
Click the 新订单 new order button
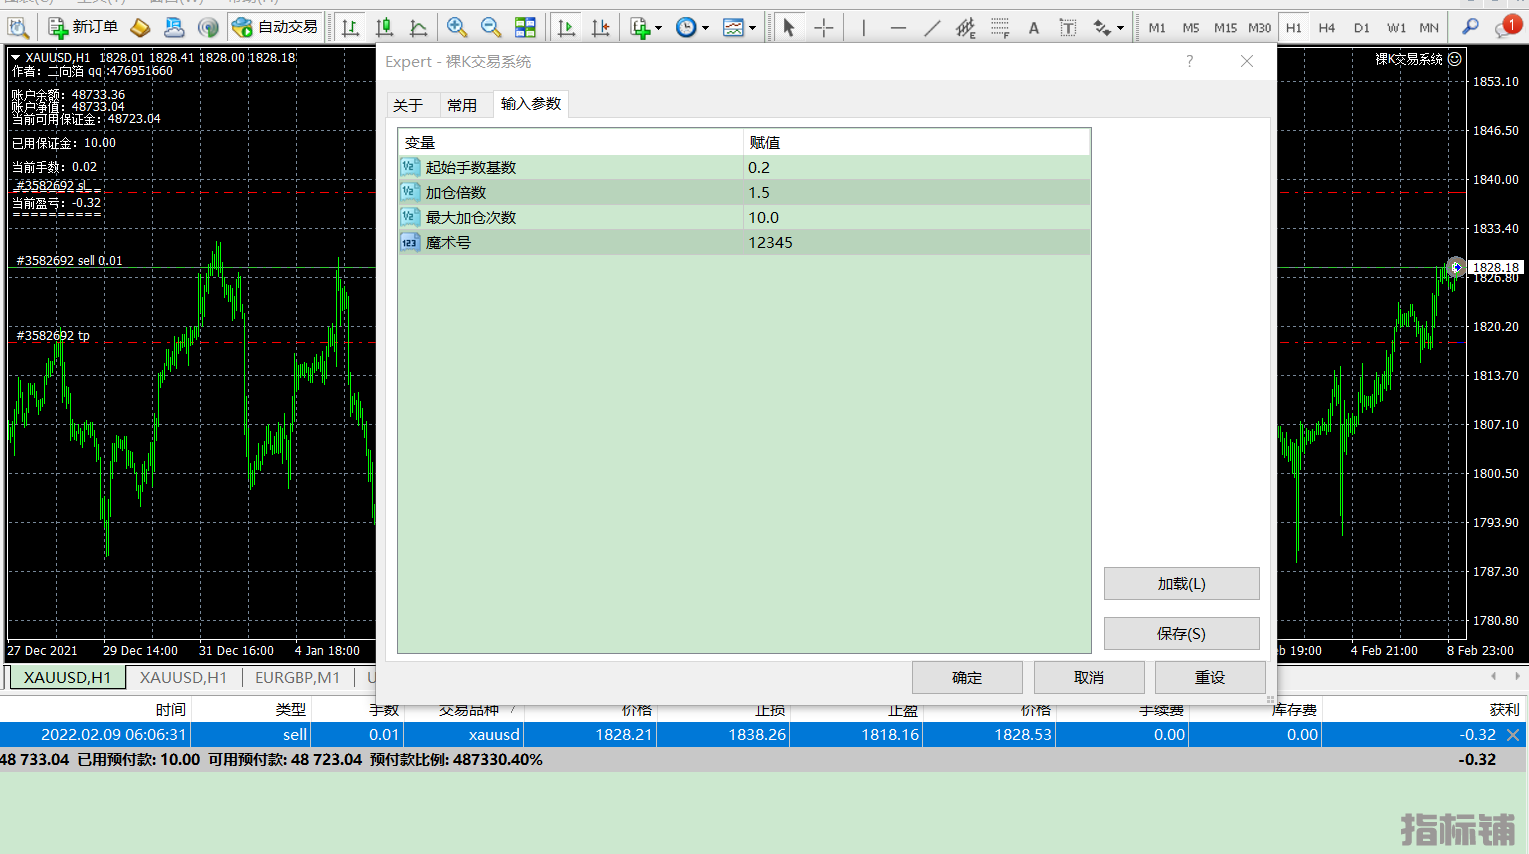click(x=83, y=28)
